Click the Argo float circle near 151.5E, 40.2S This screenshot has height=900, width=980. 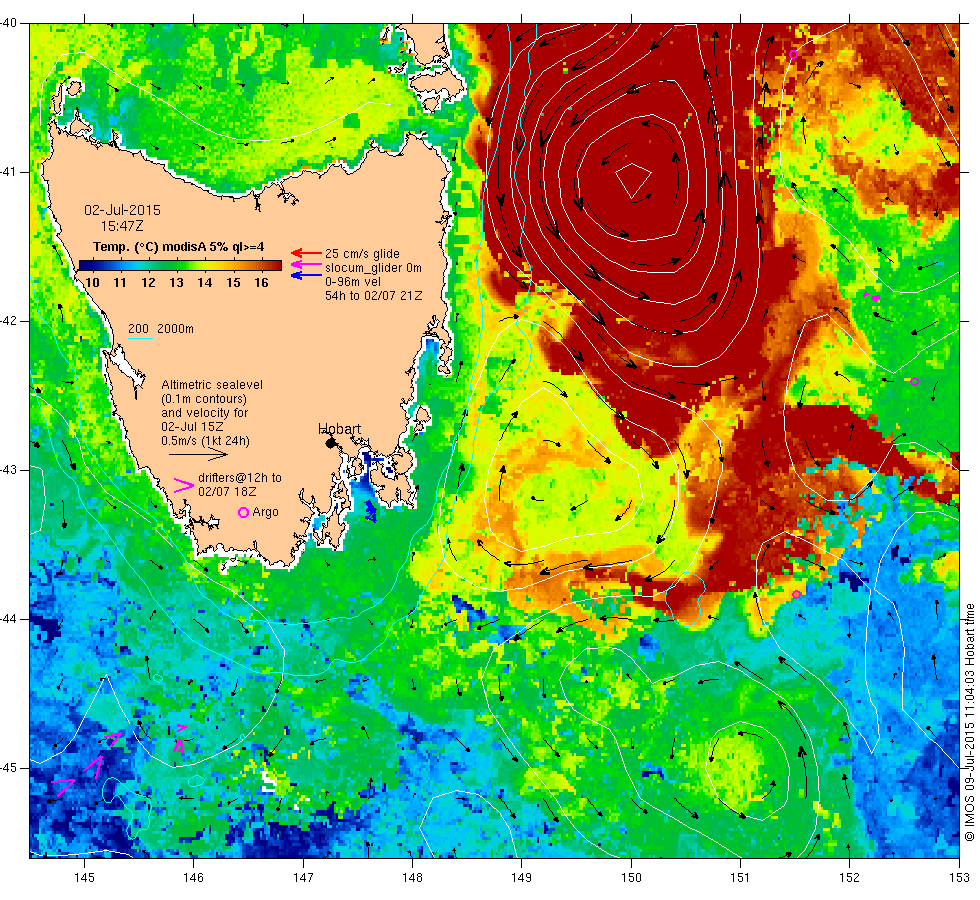(793, 54)
